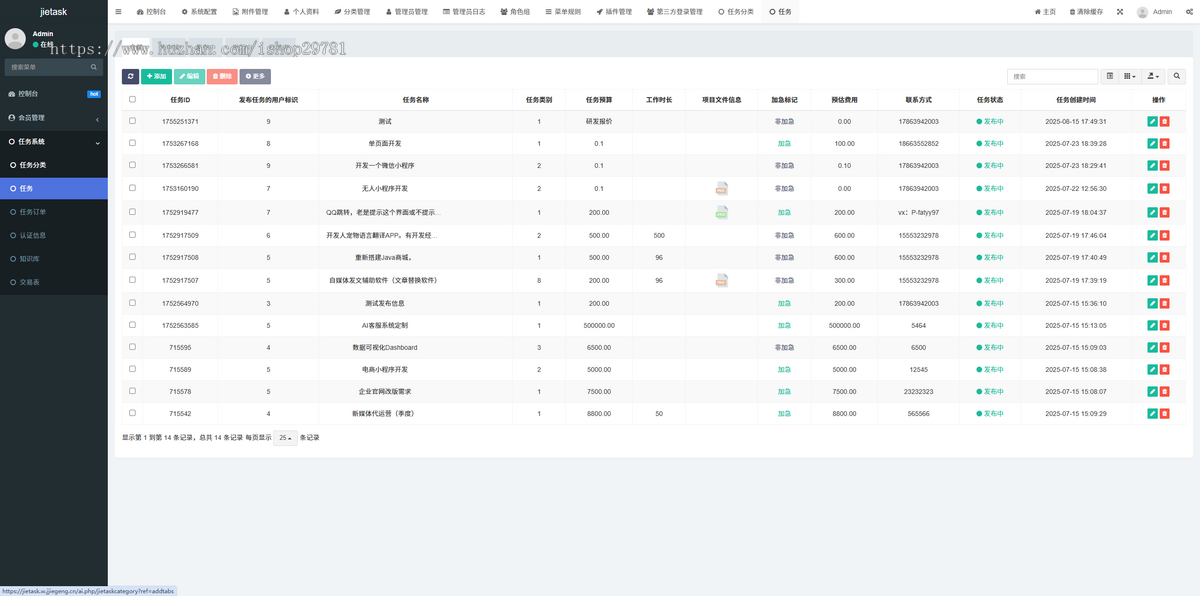Edit task 1755251371 with the green pencil icon
The height and width of the screenshot is (596, 1200).
coord(1152,121)
